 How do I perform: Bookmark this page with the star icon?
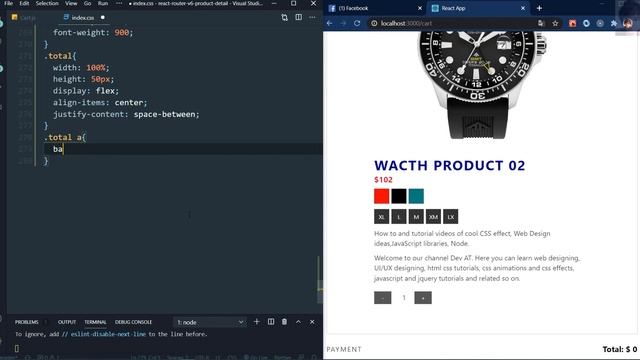pos(555,23)
